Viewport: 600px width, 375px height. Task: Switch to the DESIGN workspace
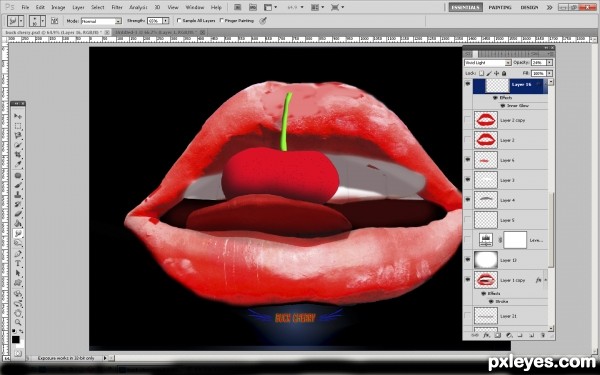(x=529, y=7)
